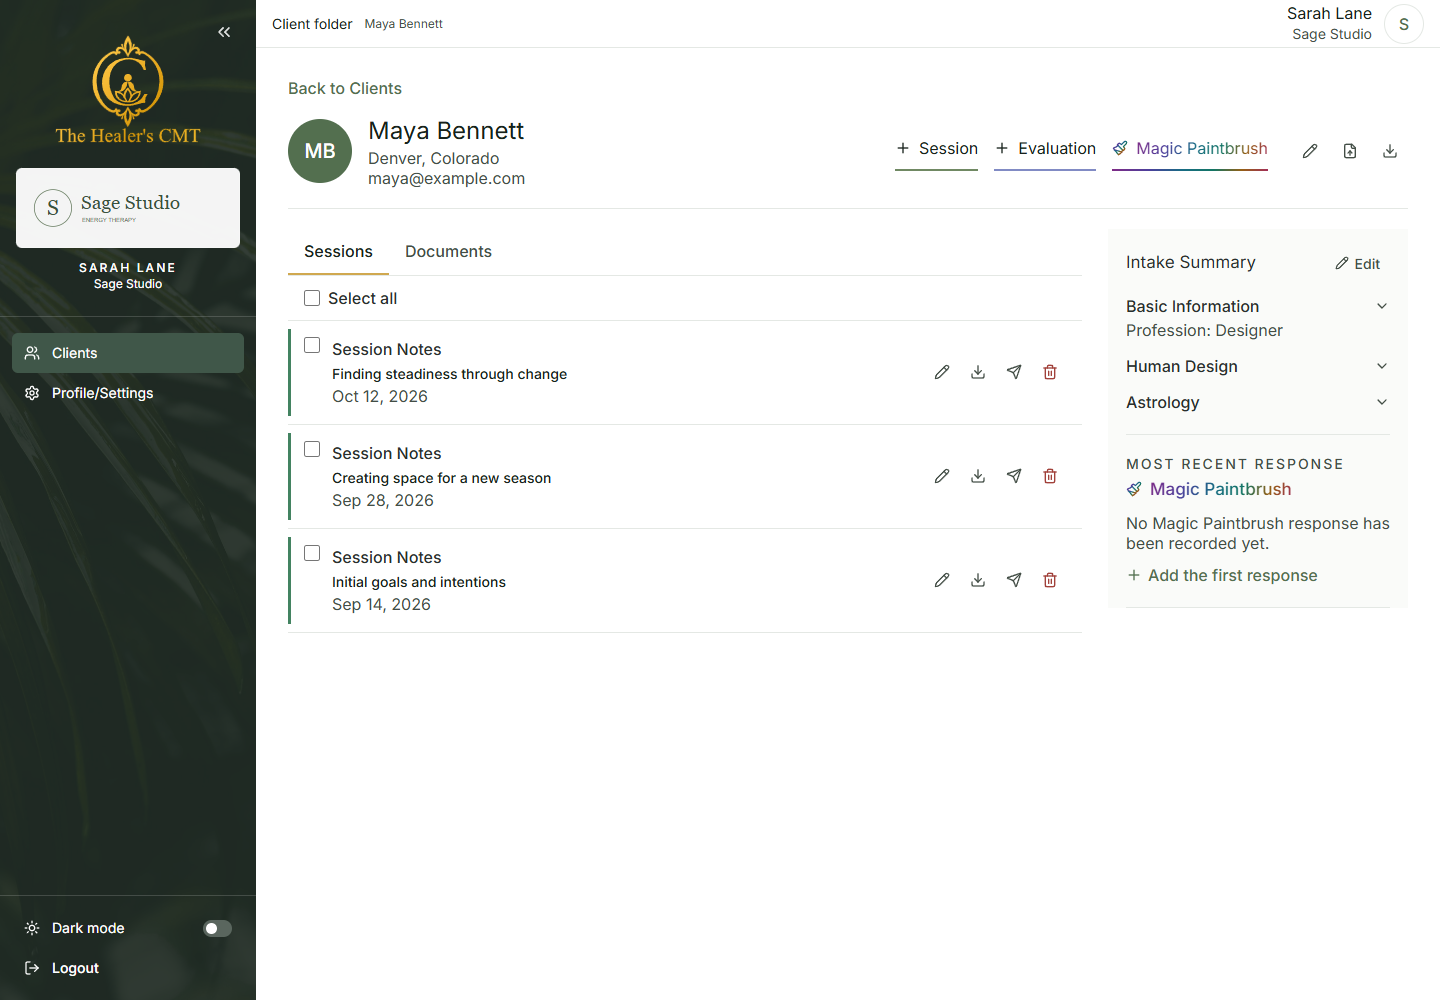
Task: Select 'Initial goals and intentions' session checkbox
Action: (x=312, y=553)
